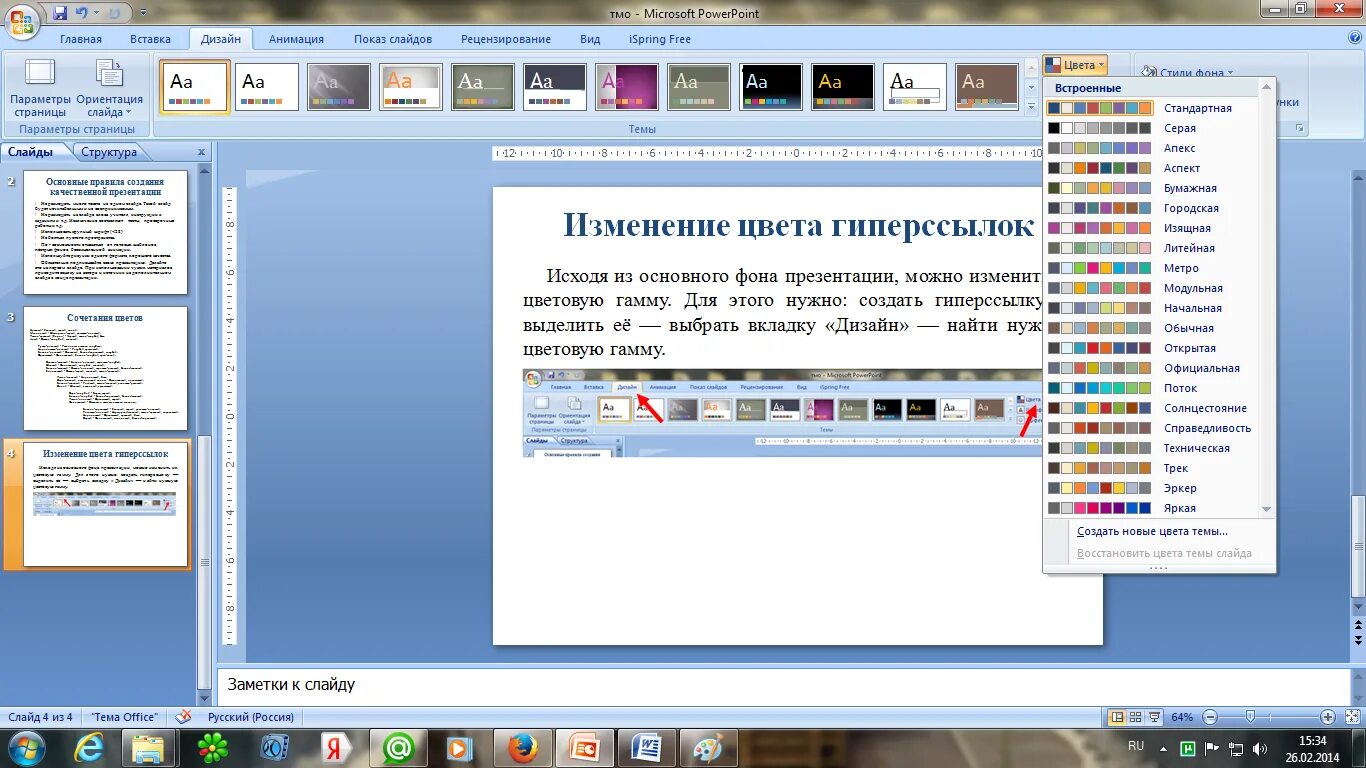Image resolution: width=1366 pixels, height=768 pixels.
Task: Select the slide 3 thumbnail Сочетания цветов
Action: (x=105, y=368)
